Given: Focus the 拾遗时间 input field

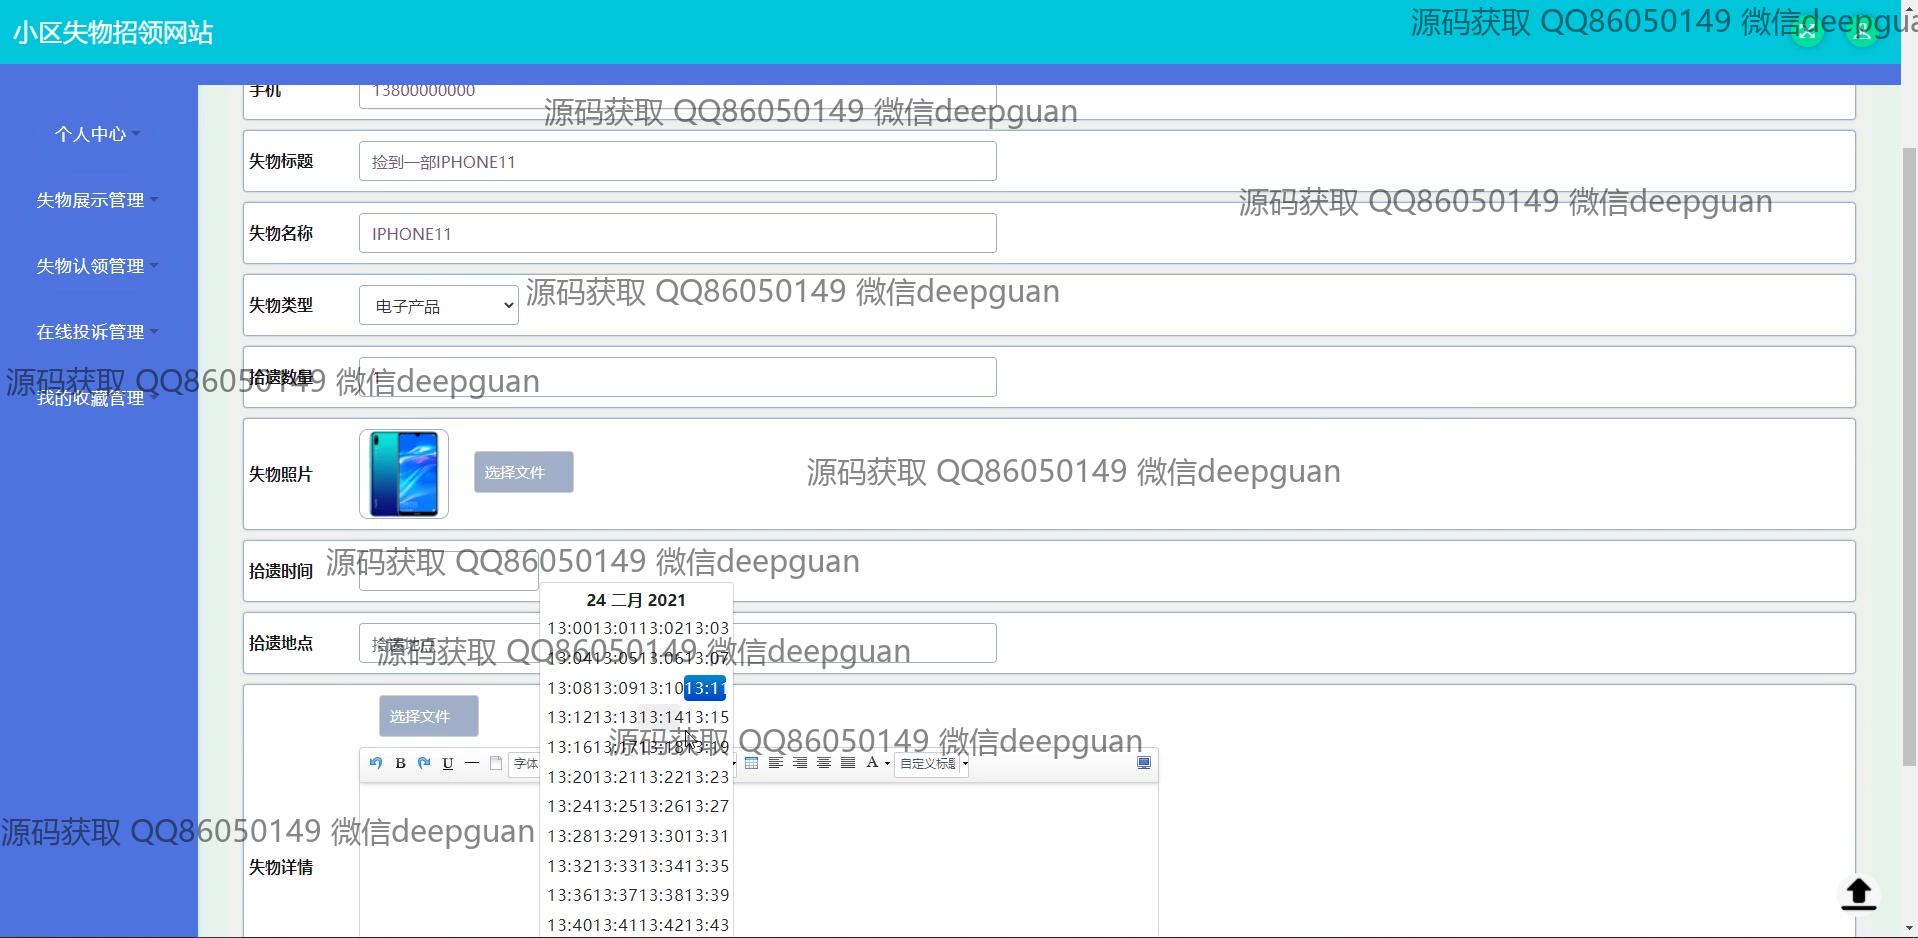Looking at the screenshot, I should [449, 571].
